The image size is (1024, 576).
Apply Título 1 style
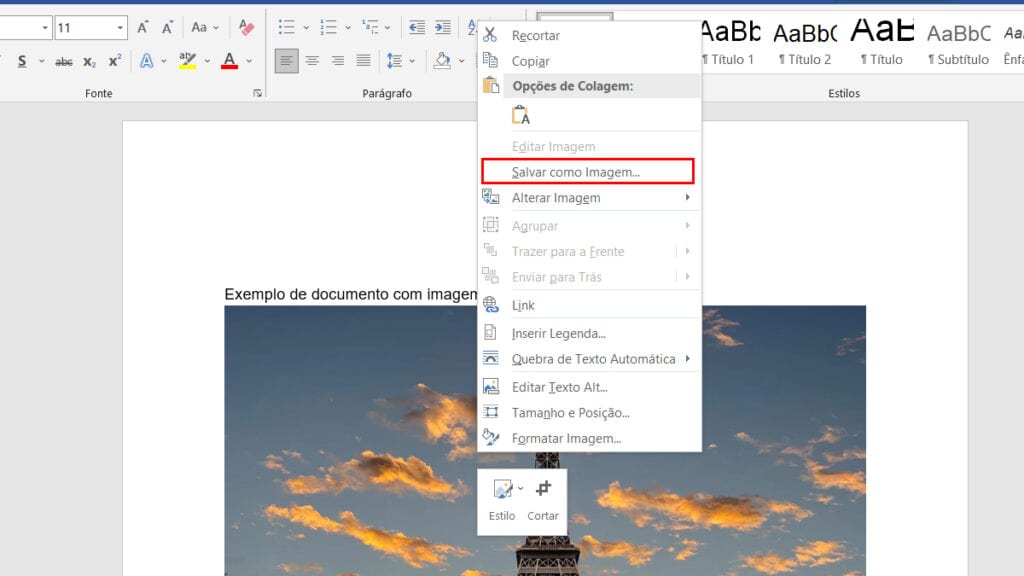(729, 42)
